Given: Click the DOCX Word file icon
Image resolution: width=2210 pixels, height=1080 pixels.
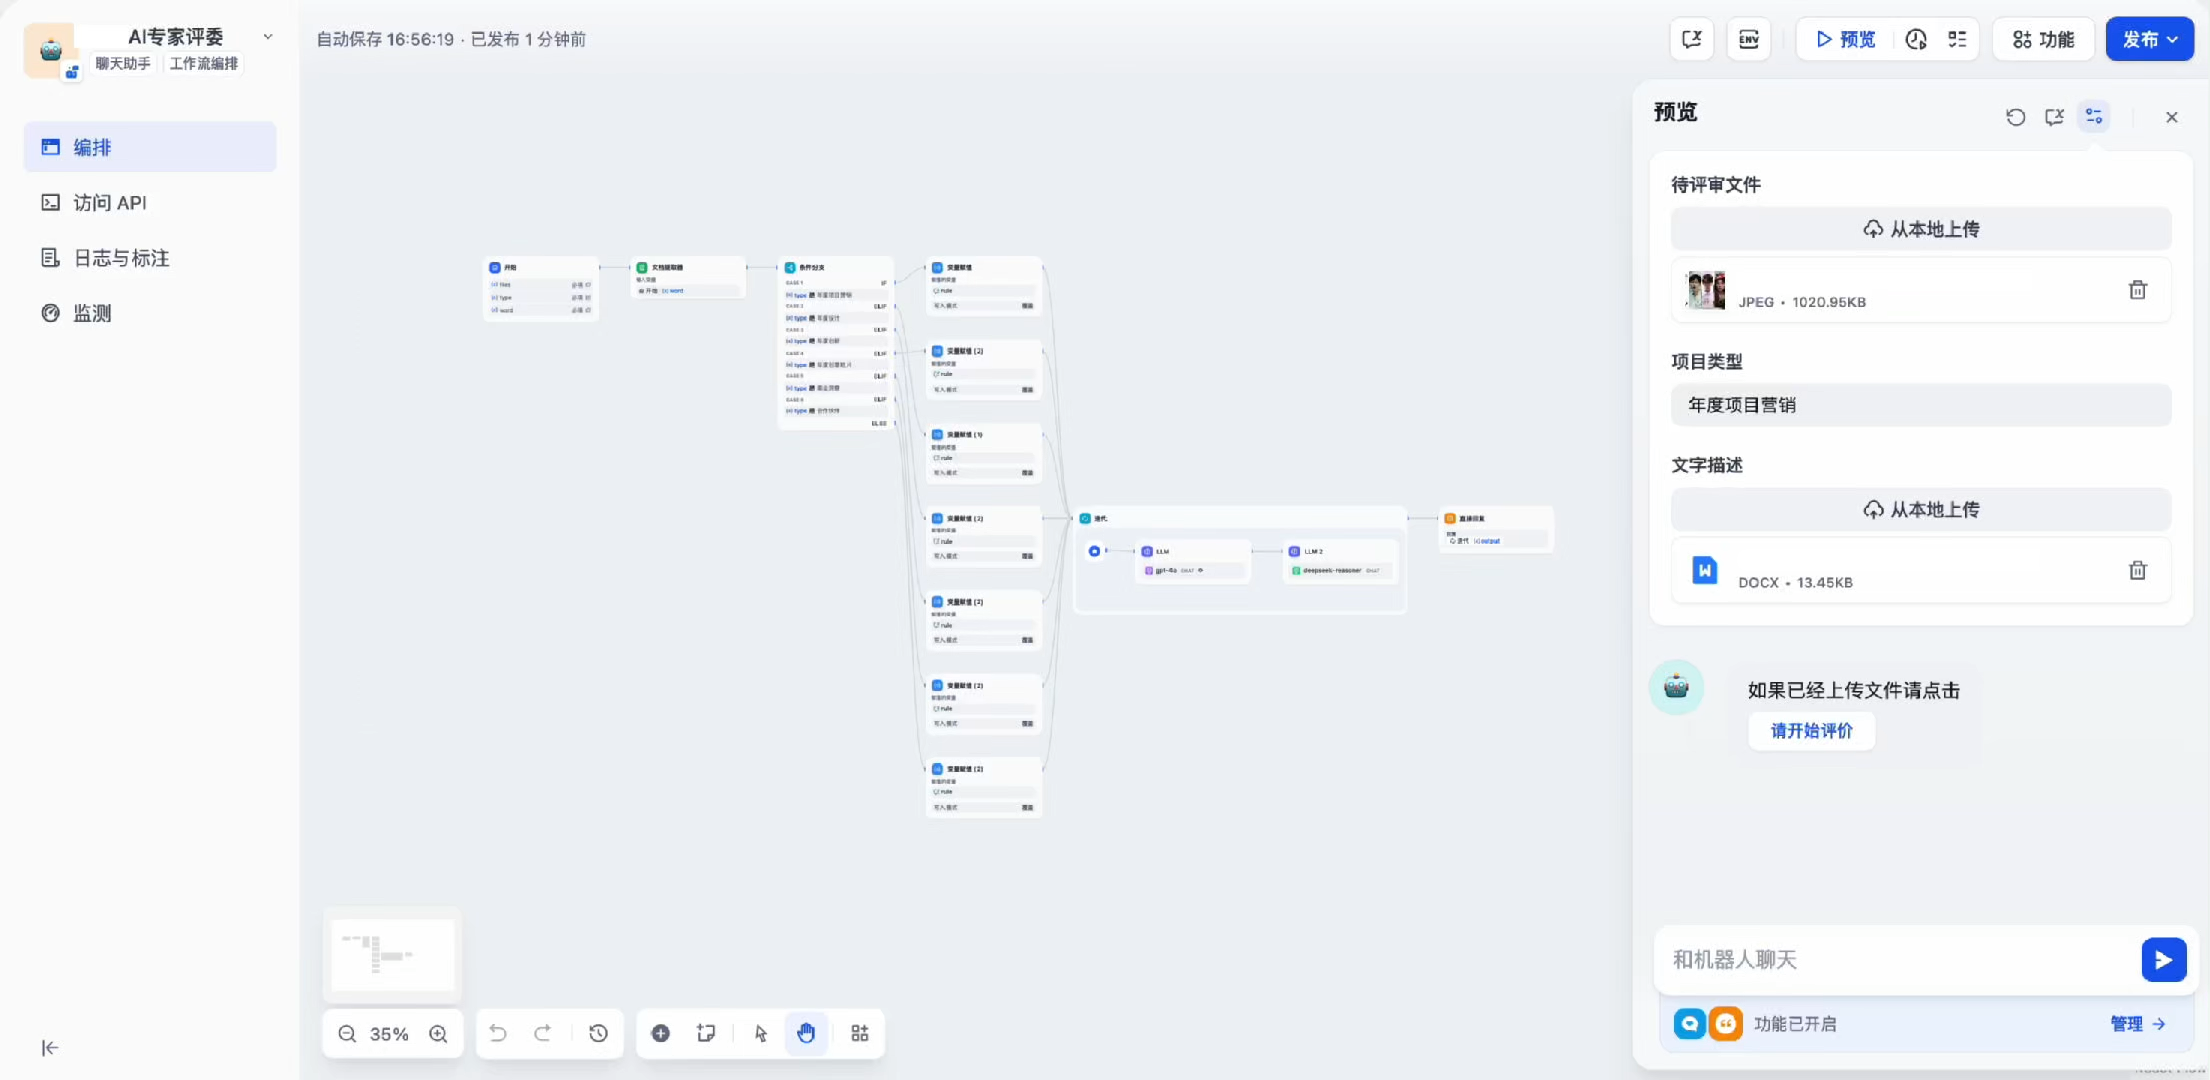Looking at the screenshot, I should pyautogui.click(x=1705, y=570).
